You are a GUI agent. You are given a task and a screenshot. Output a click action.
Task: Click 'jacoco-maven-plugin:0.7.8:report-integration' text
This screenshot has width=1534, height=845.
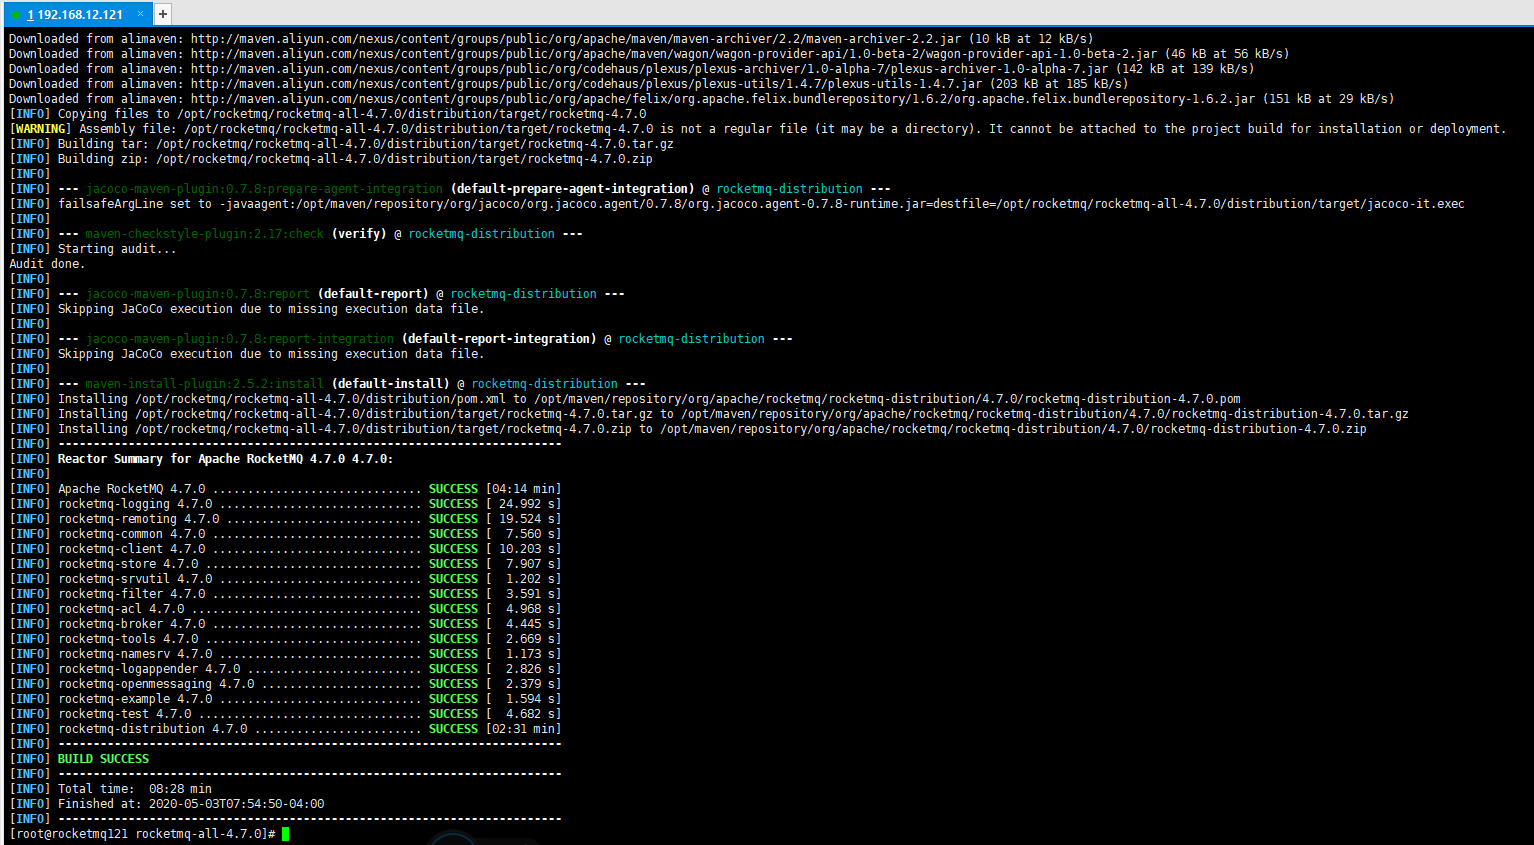click(240, 339)
